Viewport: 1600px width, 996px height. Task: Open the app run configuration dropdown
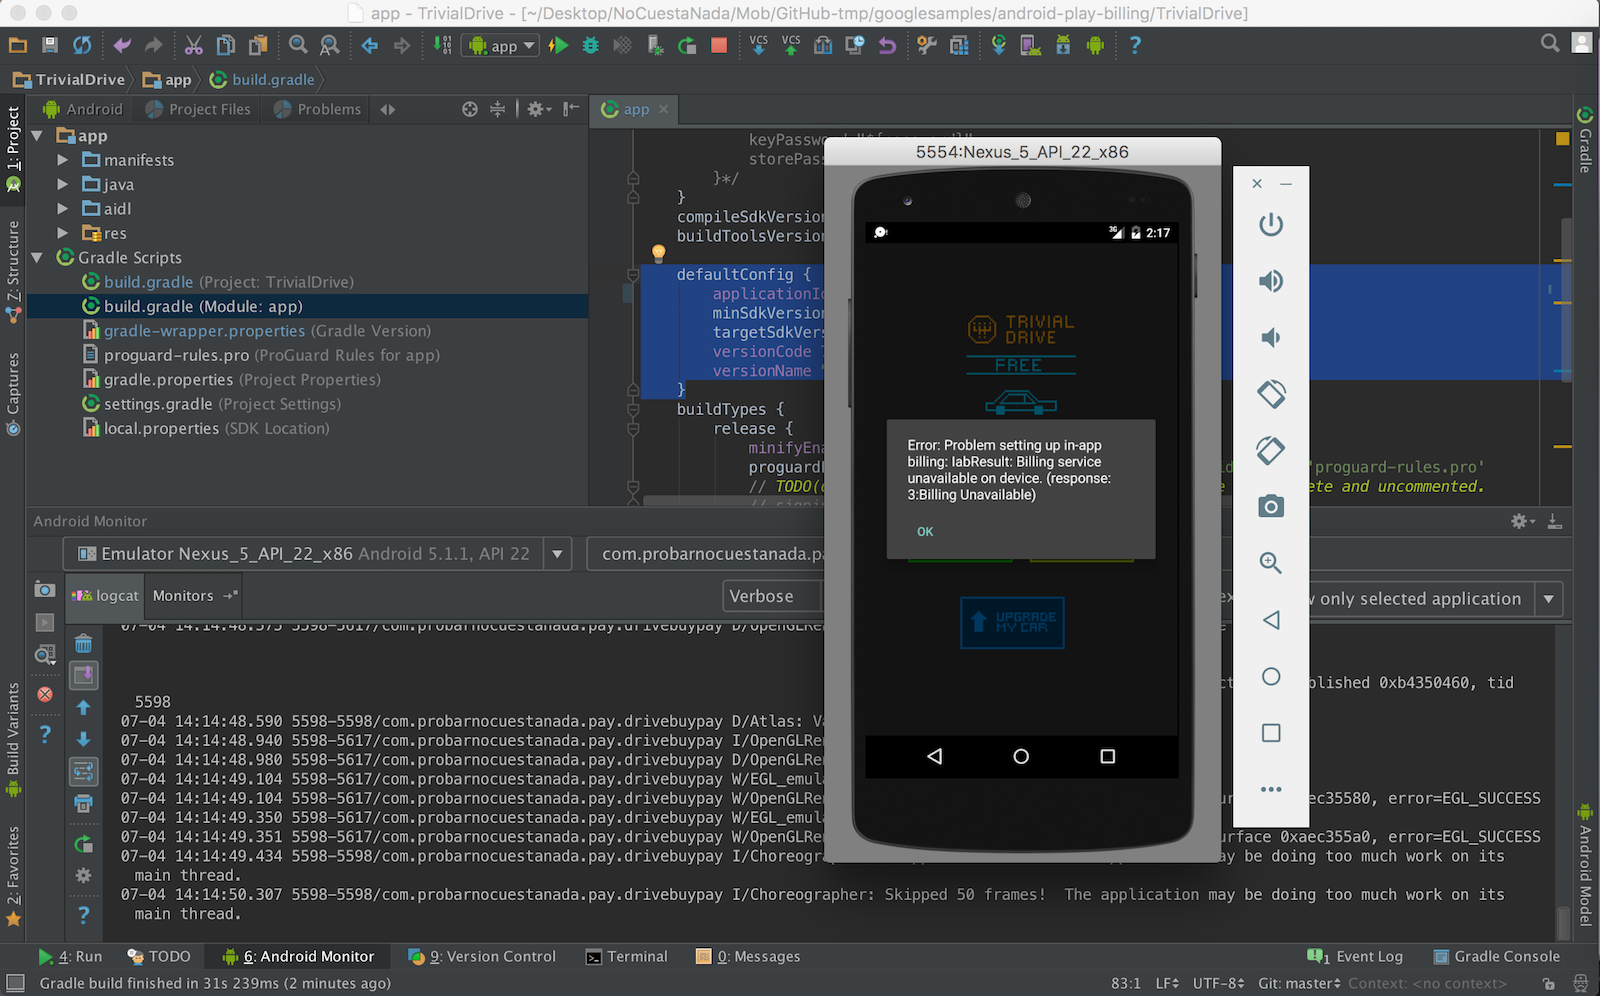click(x=500, y=45)
